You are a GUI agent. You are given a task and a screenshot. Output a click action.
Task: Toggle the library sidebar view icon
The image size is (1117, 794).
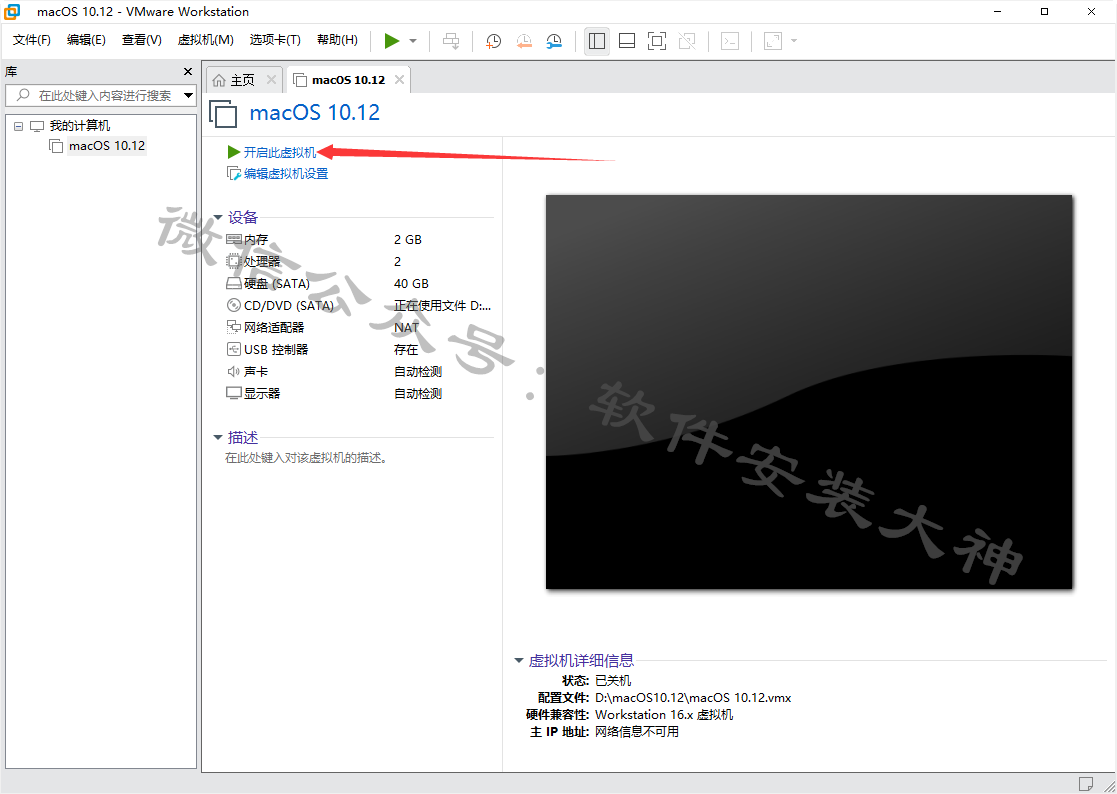click(597, 41)
